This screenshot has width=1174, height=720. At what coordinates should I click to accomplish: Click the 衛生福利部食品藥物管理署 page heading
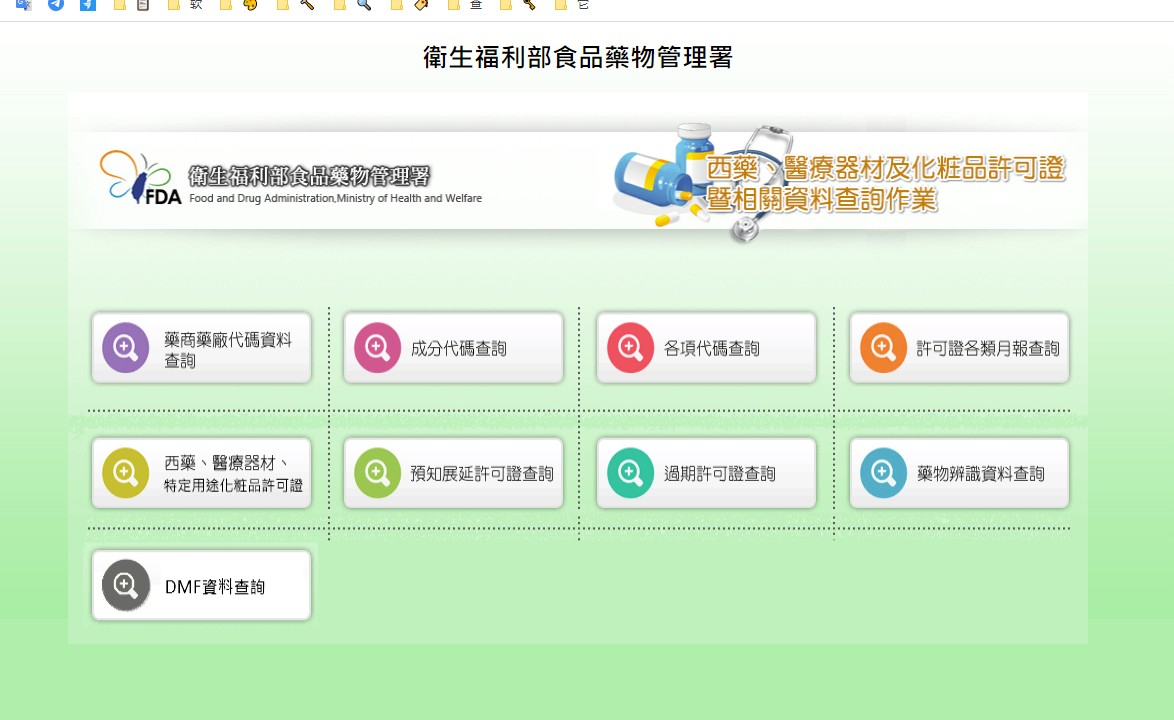coord(577,57)
